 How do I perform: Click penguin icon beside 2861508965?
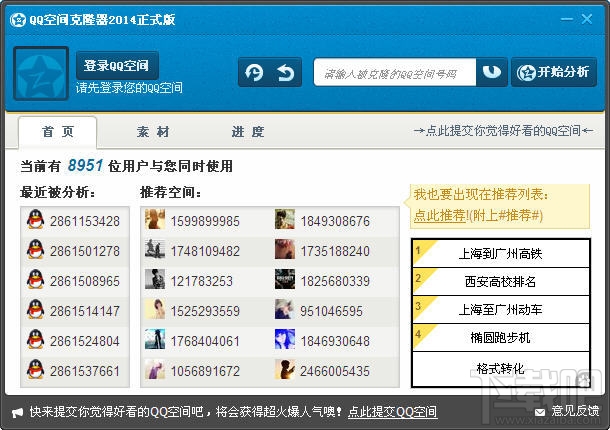point(35,279)
